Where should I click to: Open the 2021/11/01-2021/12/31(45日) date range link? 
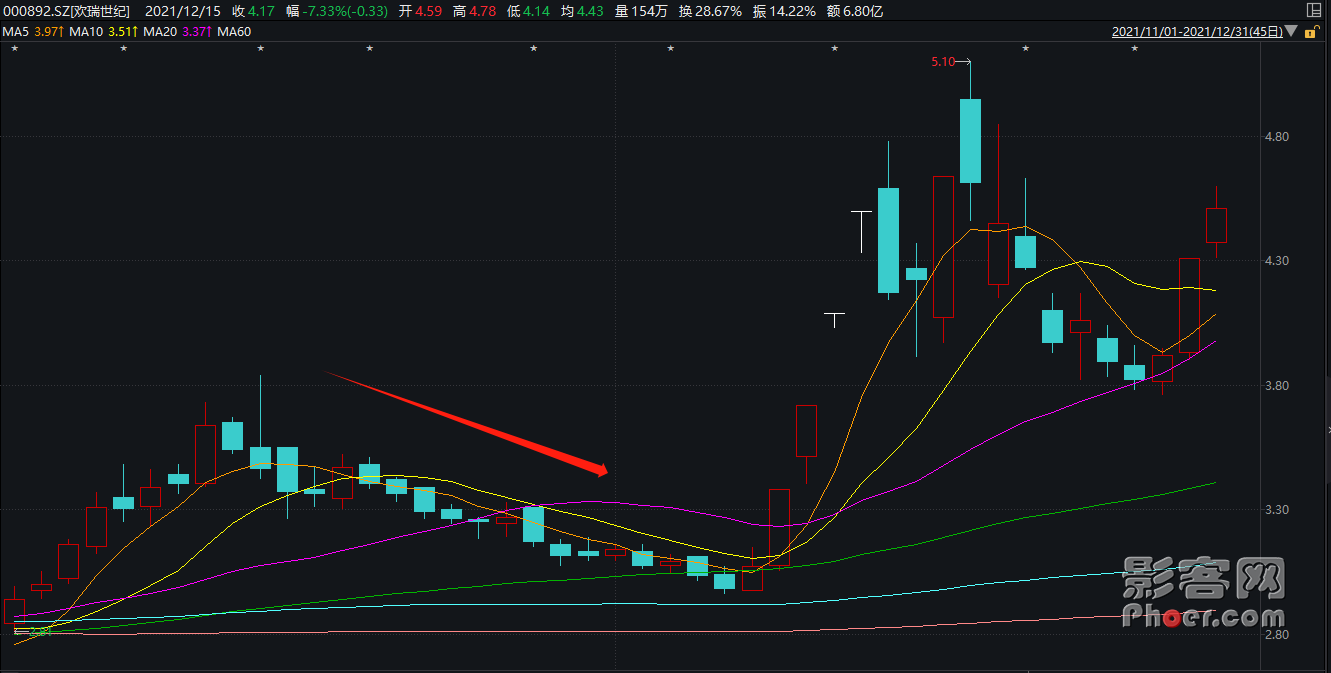click(x=1197, y=32)
